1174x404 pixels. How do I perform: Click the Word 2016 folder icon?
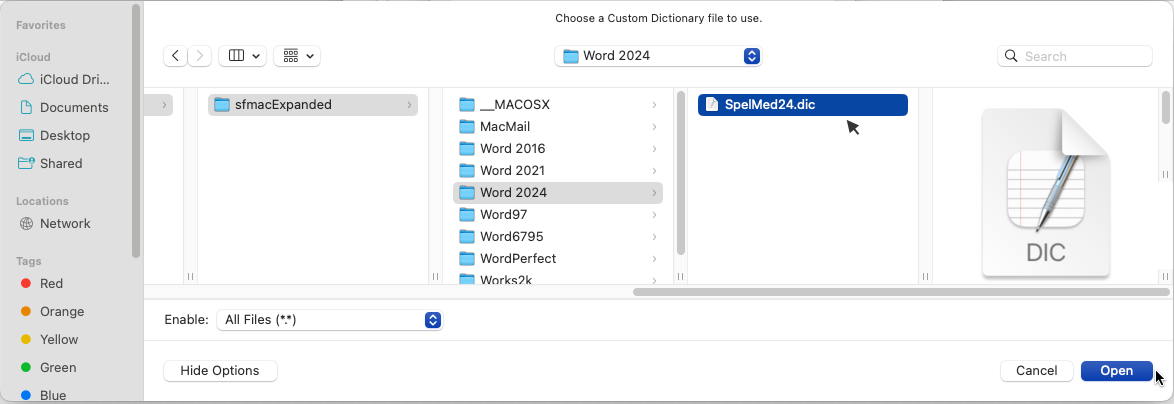[467, 148]
